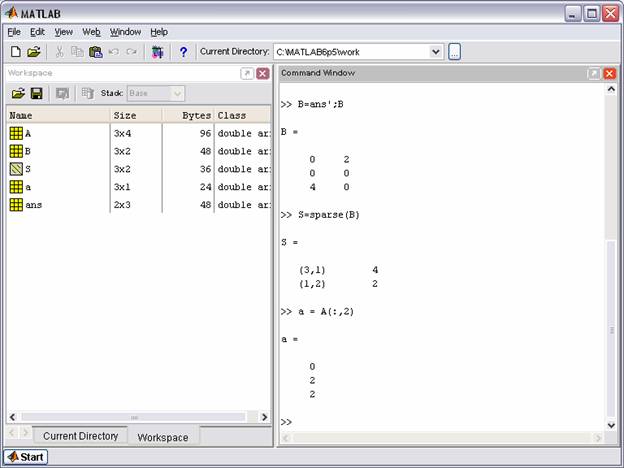Viewport: 624px width, 468px height.
Task: Click the a = A(:,2) command line
Action: tap(317, 312)
